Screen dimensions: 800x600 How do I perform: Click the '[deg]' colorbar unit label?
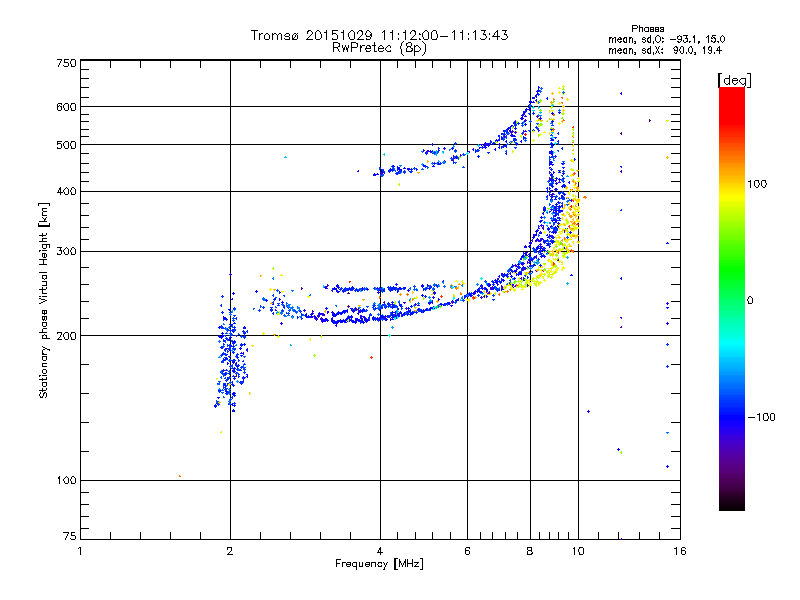734,80
